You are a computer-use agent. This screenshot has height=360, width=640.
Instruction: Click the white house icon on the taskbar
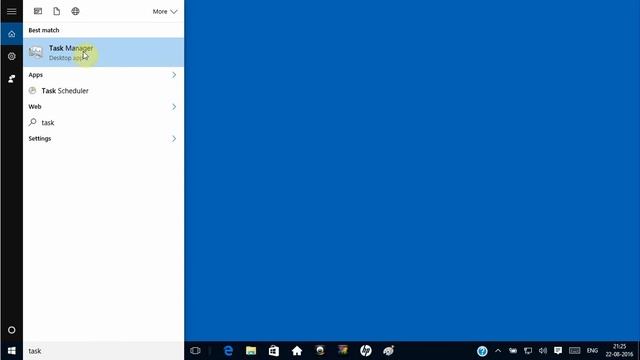point(297,351)
